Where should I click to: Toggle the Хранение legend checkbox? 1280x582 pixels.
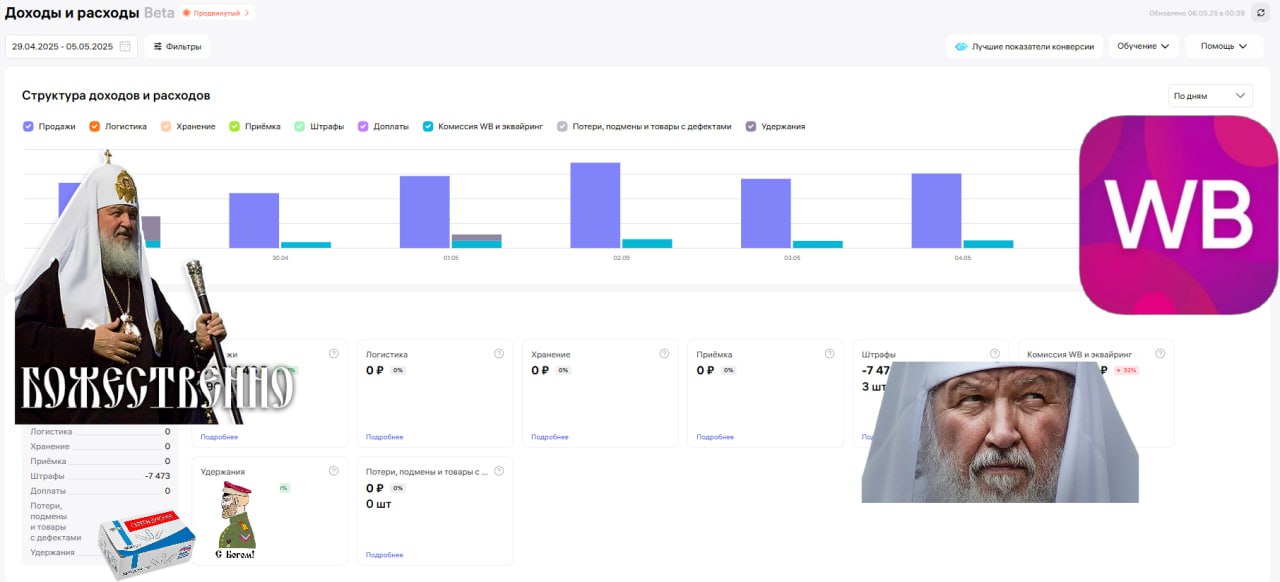[166, 126]
